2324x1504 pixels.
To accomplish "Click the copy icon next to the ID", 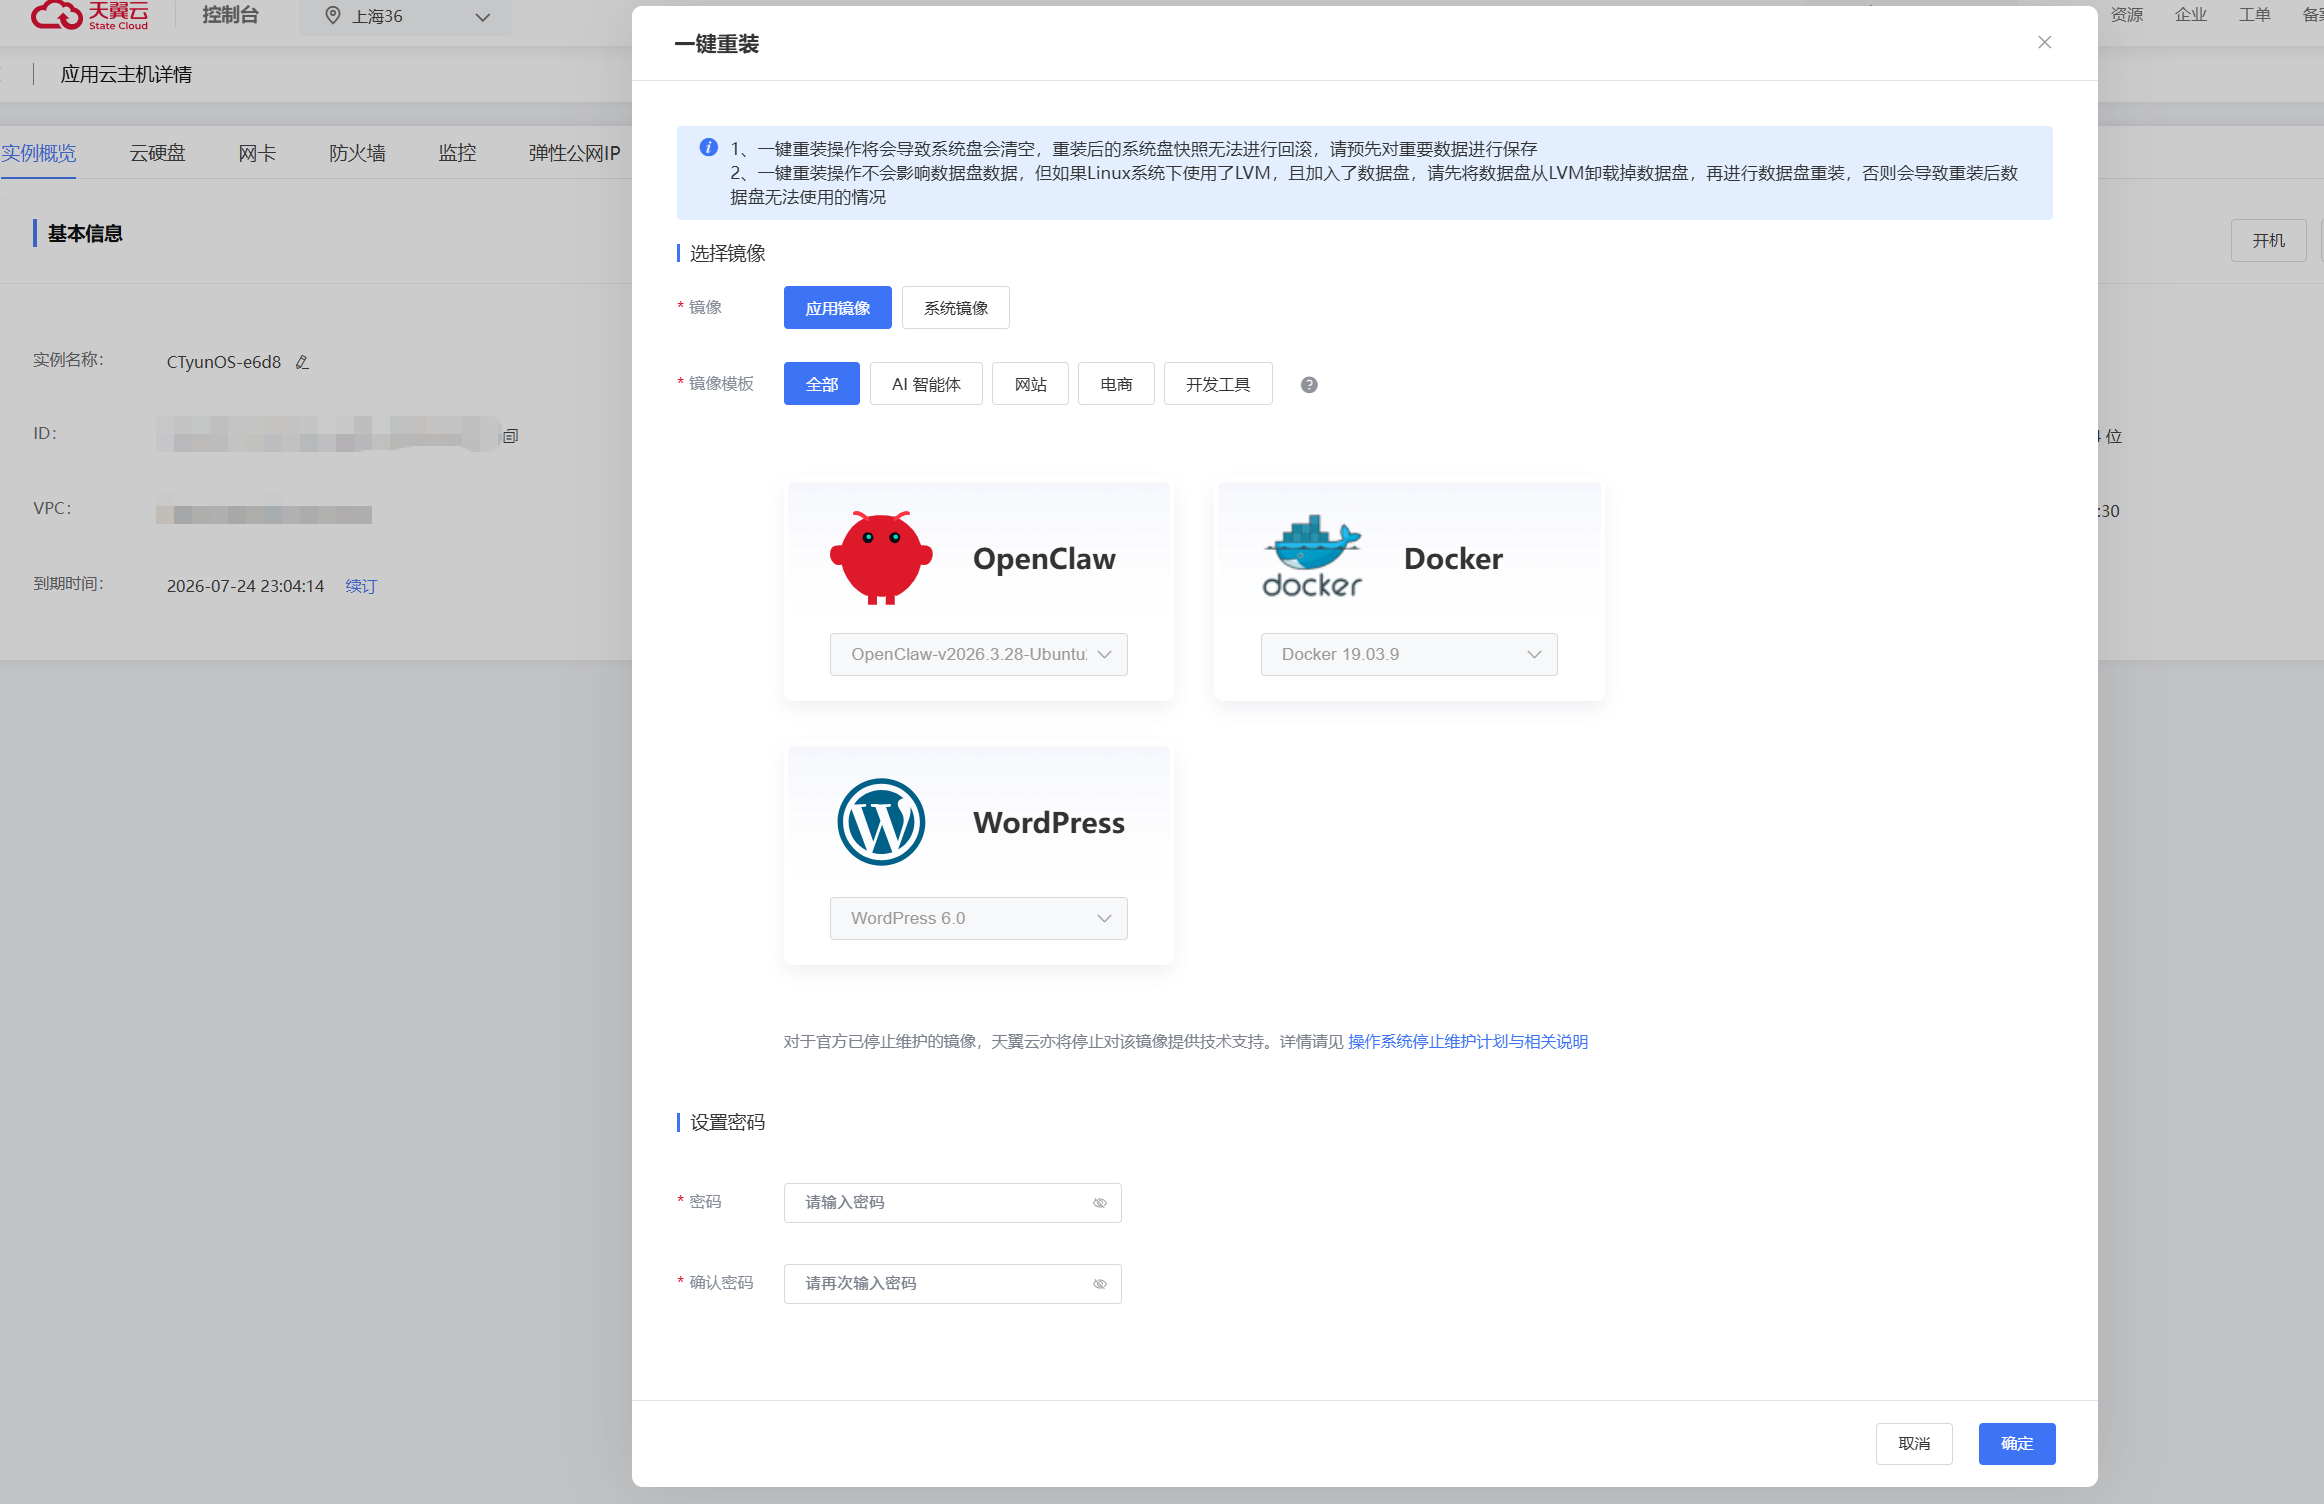I will click(x=510, y=436).
